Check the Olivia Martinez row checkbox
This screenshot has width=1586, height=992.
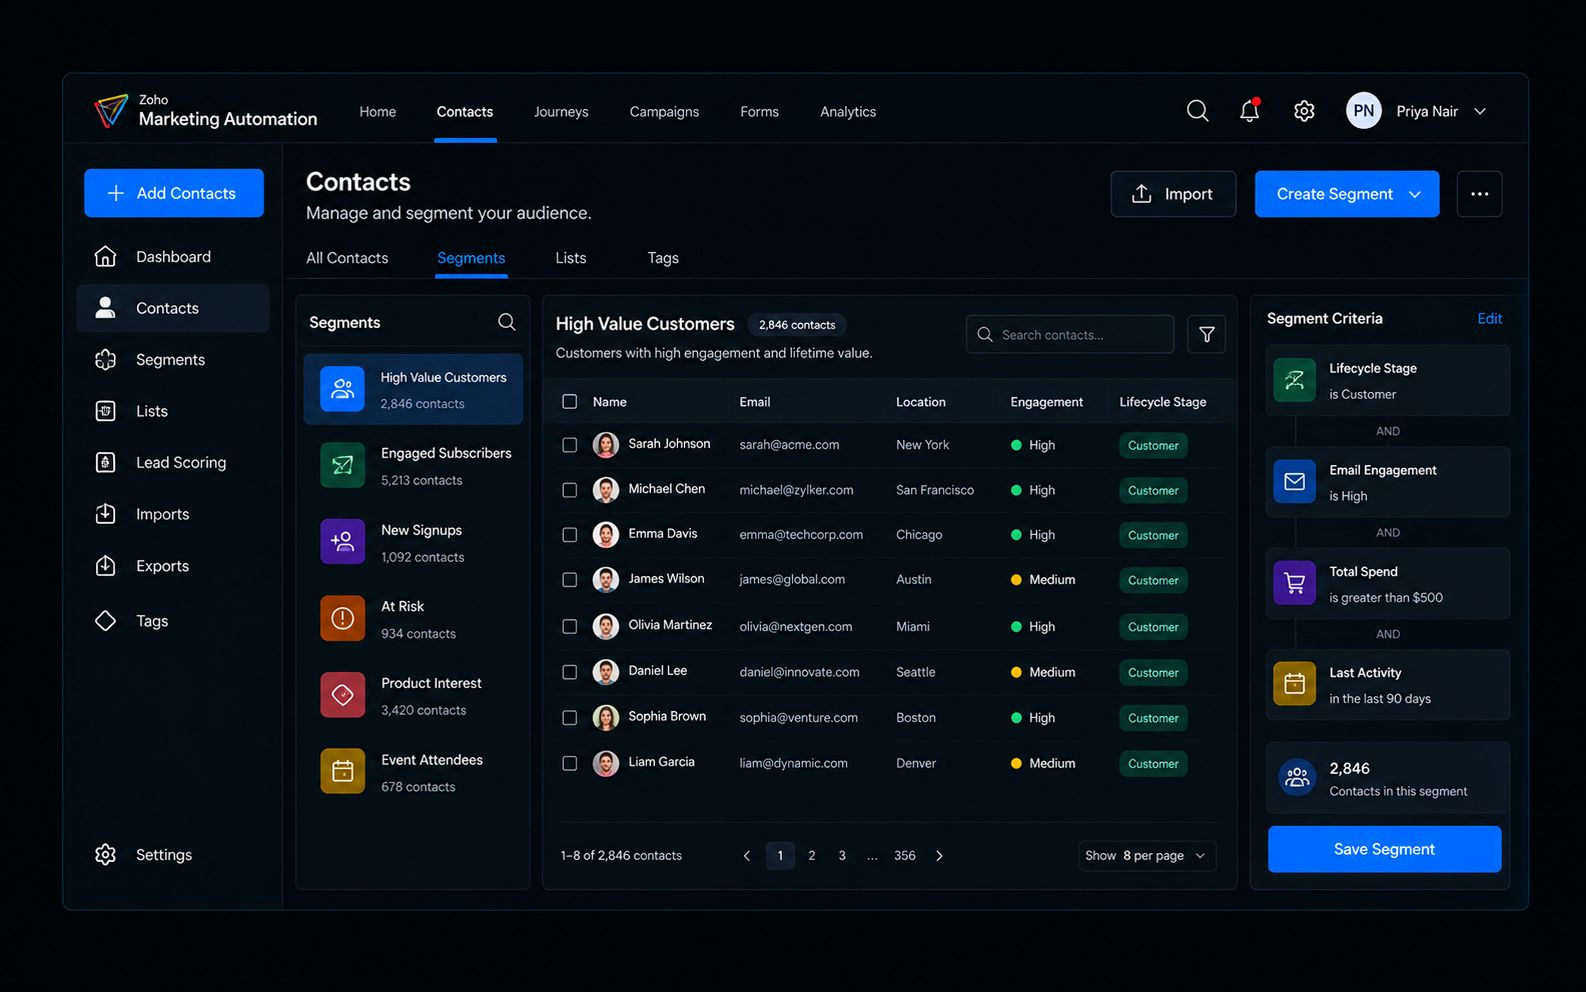click(570, 627)
